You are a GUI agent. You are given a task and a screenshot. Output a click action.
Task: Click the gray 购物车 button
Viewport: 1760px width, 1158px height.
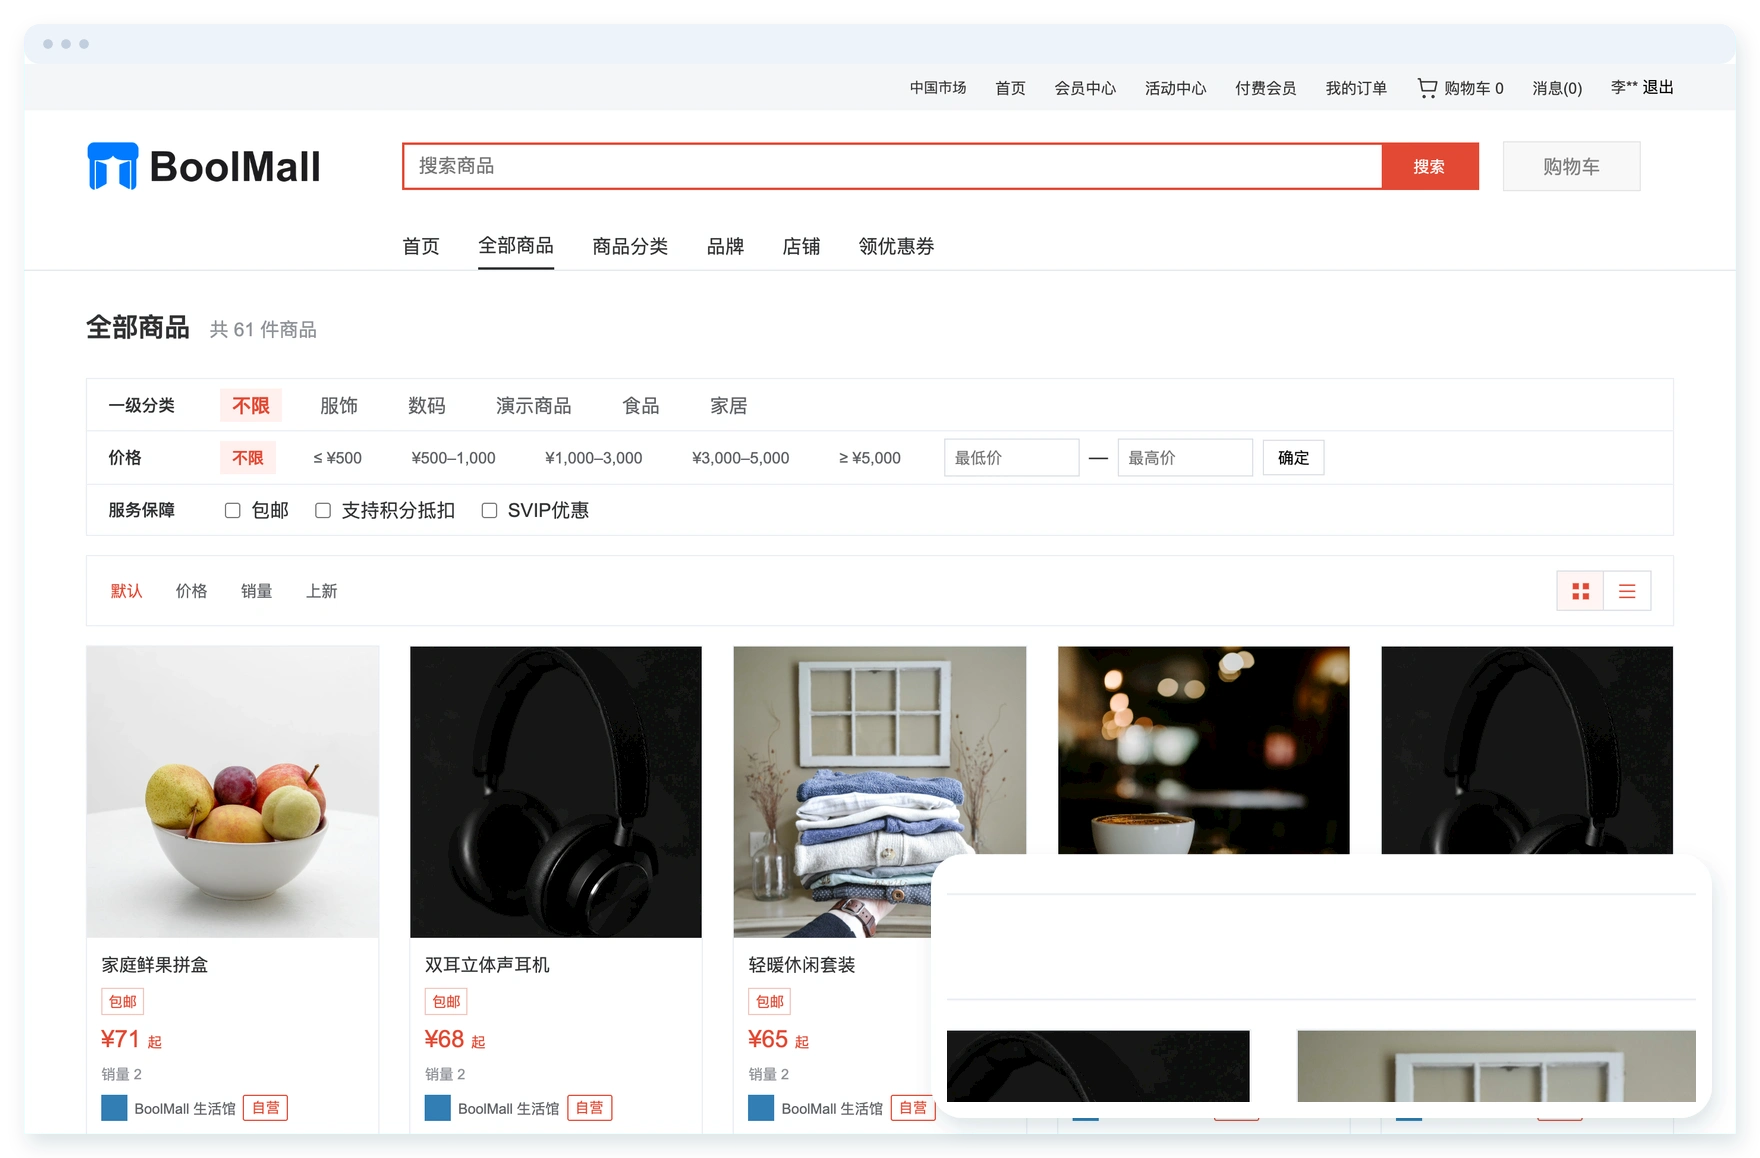(x=1571, y=166)
